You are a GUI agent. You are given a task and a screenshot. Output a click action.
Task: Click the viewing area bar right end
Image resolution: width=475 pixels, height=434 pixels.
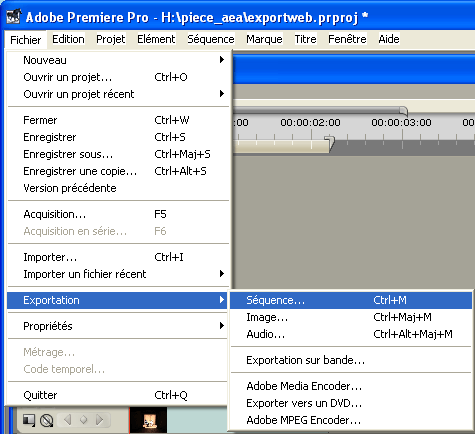(403, 111)
